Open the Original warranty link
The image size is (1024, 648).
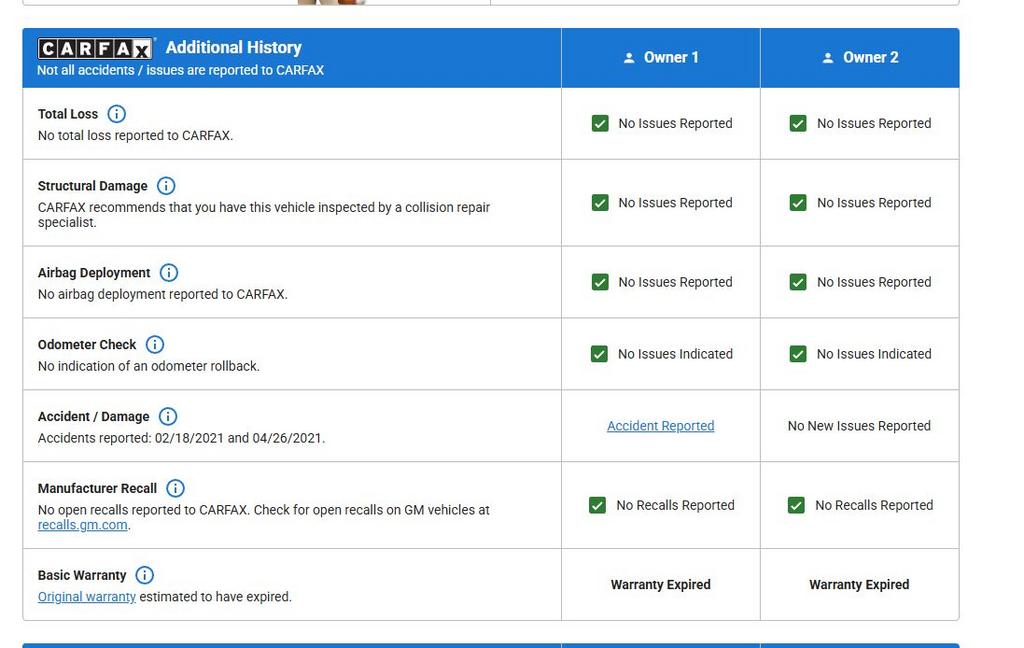click(x=87, y=596)
